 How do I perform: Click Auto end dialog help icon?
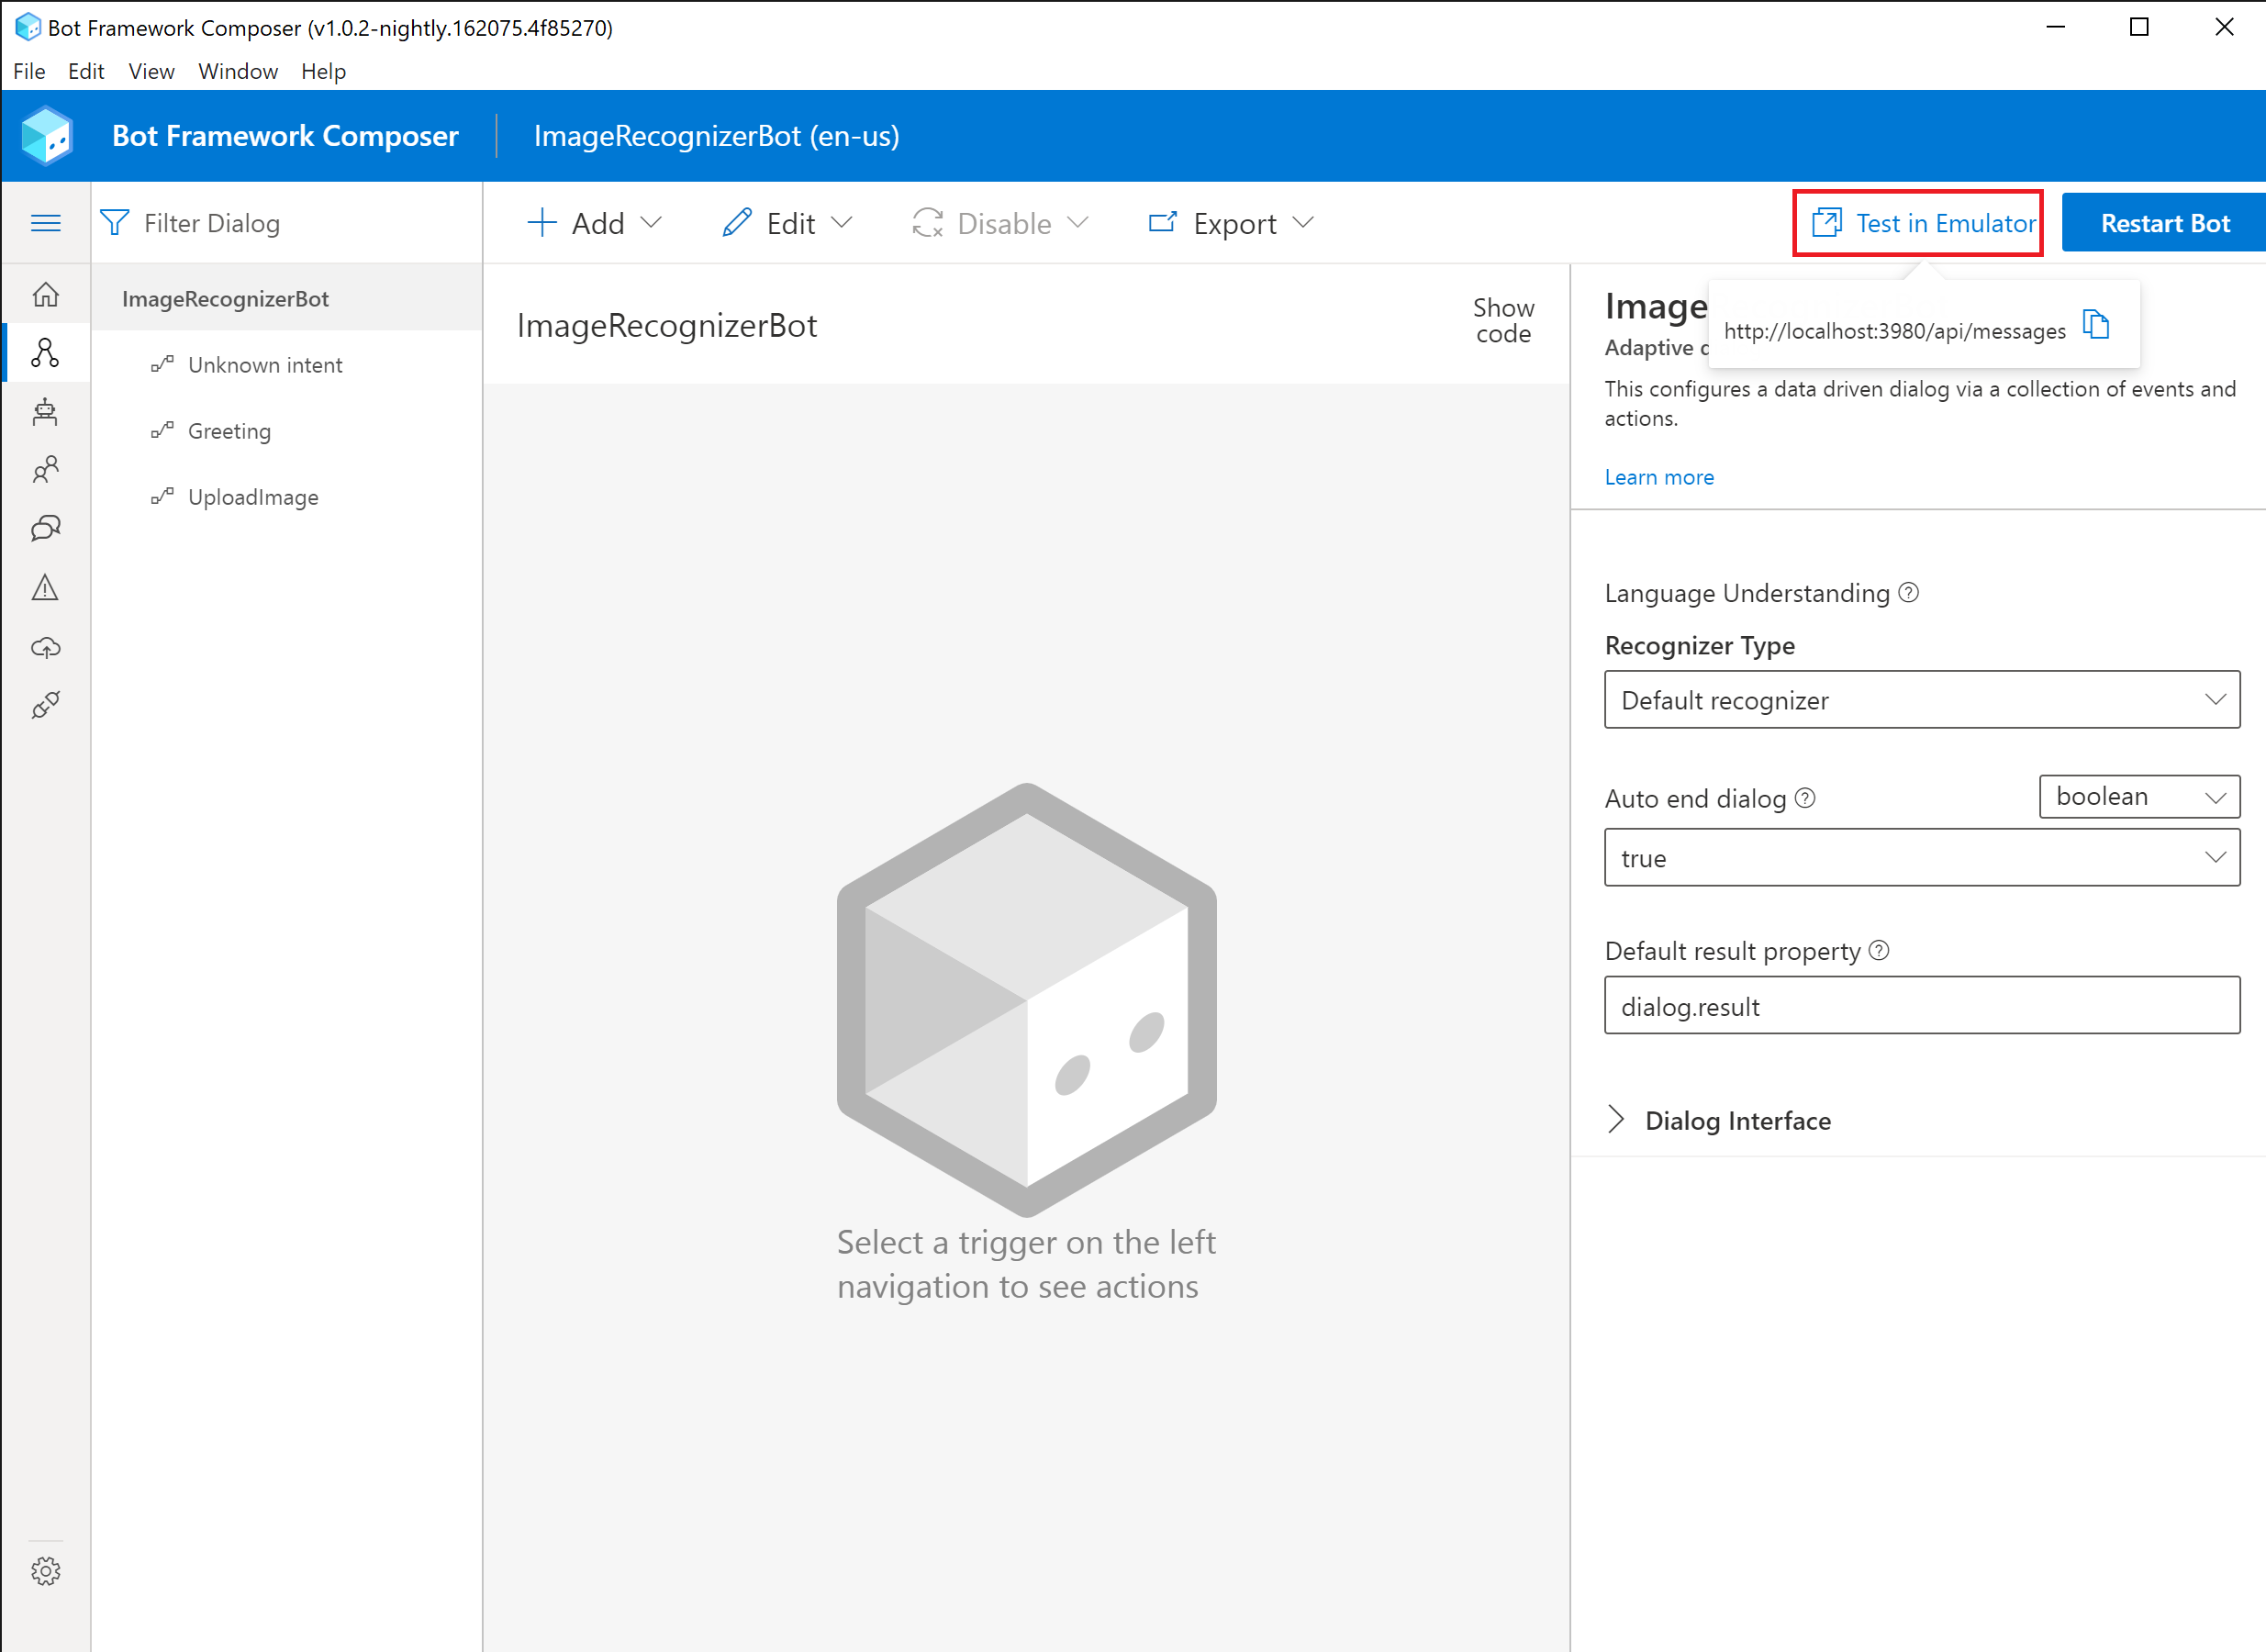click(x=1805, y=798)
